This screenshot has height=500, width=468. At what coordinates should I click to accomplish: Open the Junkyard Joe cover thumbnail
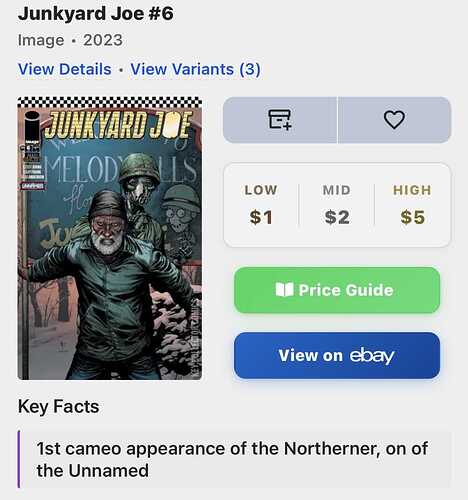pyautogui.click(x=110, y=238)
